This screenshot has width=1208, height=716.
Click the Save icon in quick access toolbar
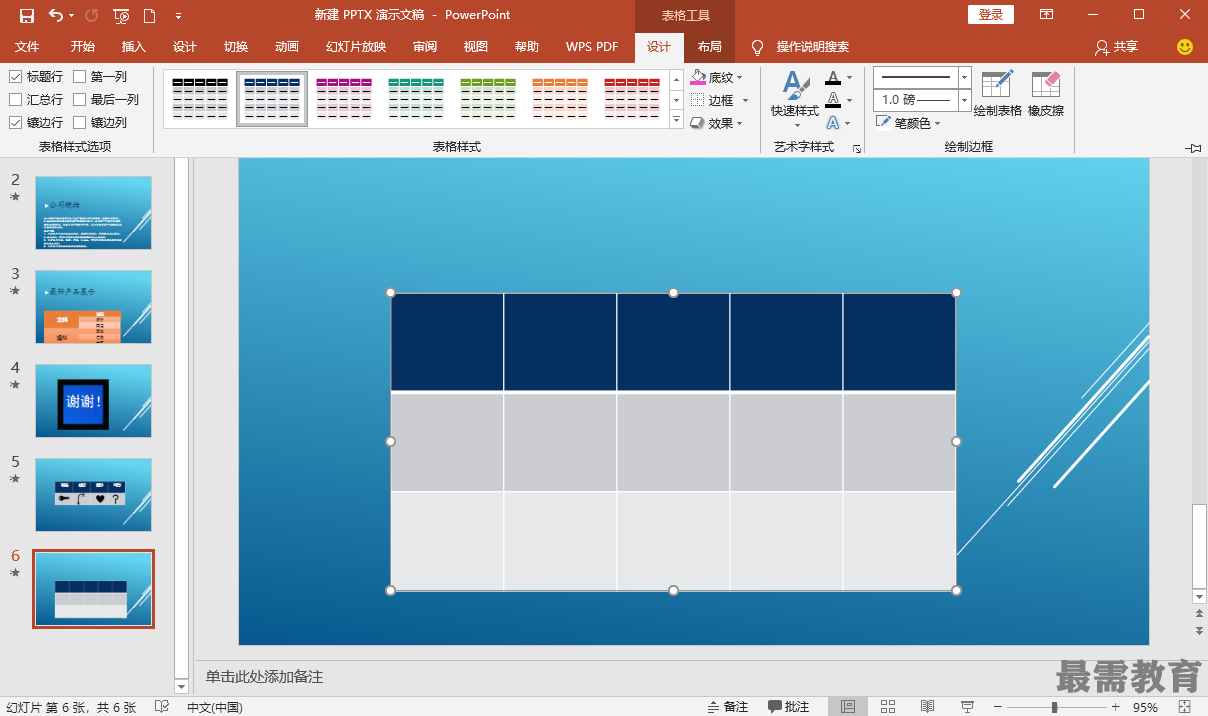point(27,15)
